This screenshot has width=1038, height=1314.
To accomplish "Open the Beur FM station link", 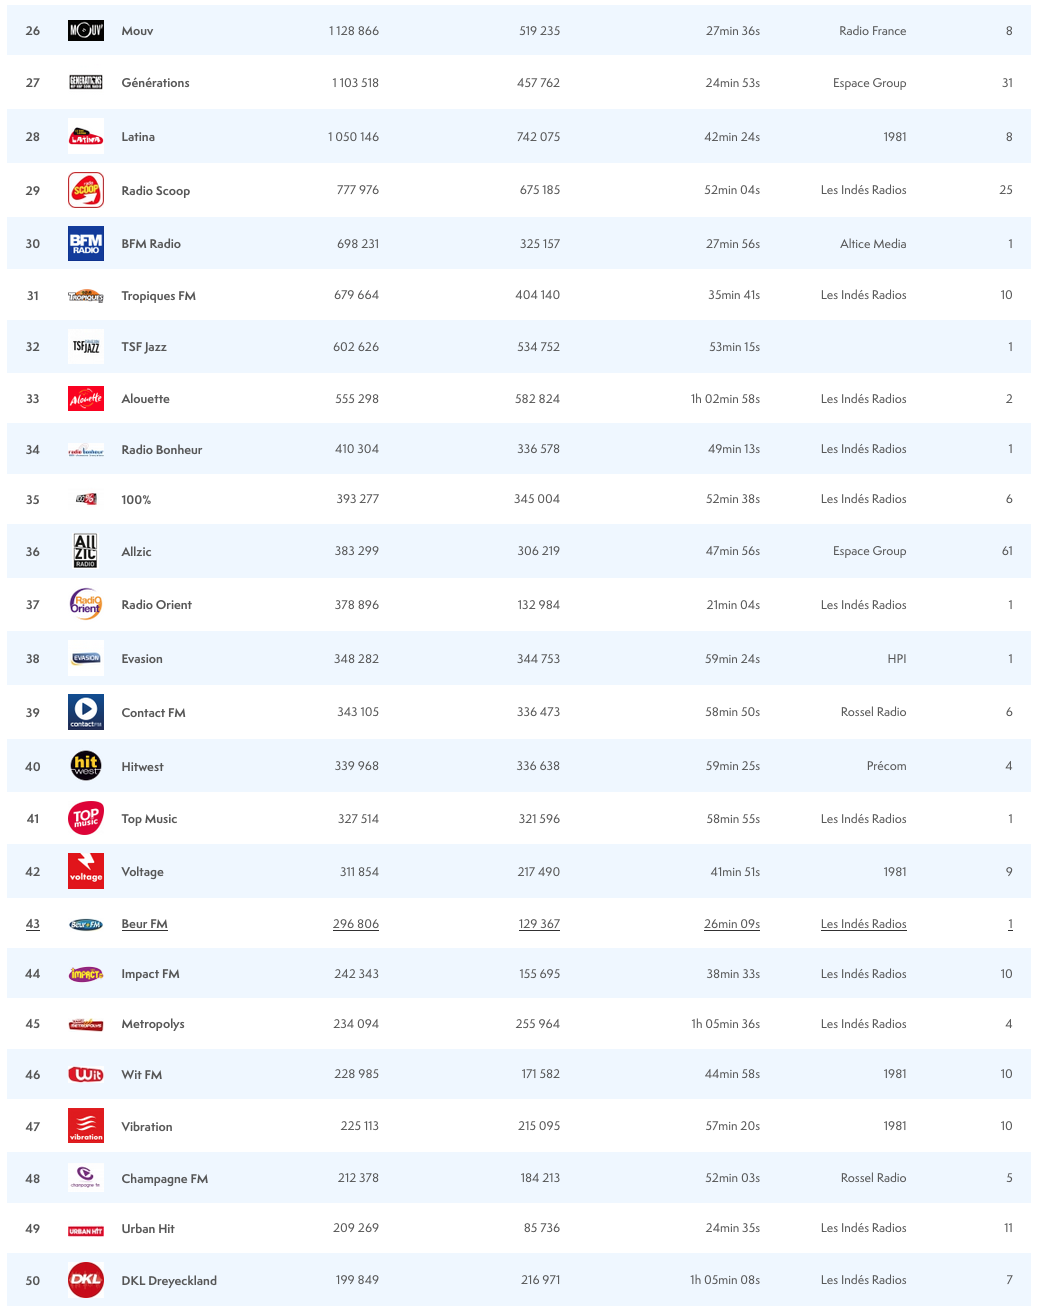I will pos(144,924).
